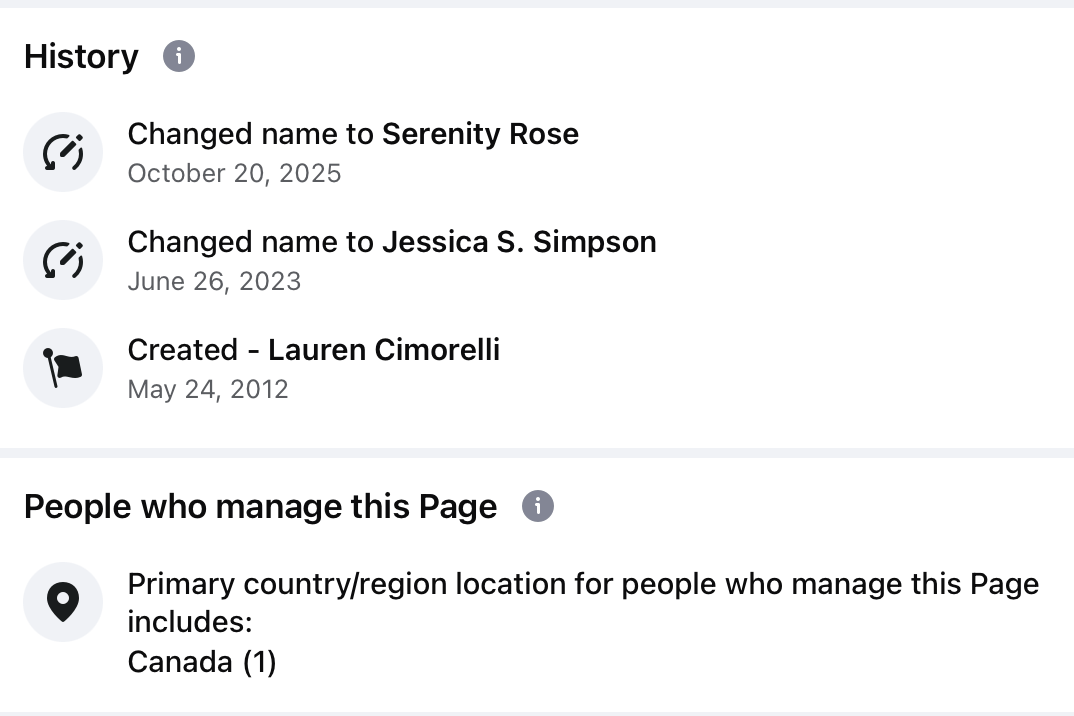The height and width of the screenshot is (716, 1074).
Task: Click the flag icon for page creation
Action: click(63, 368)
